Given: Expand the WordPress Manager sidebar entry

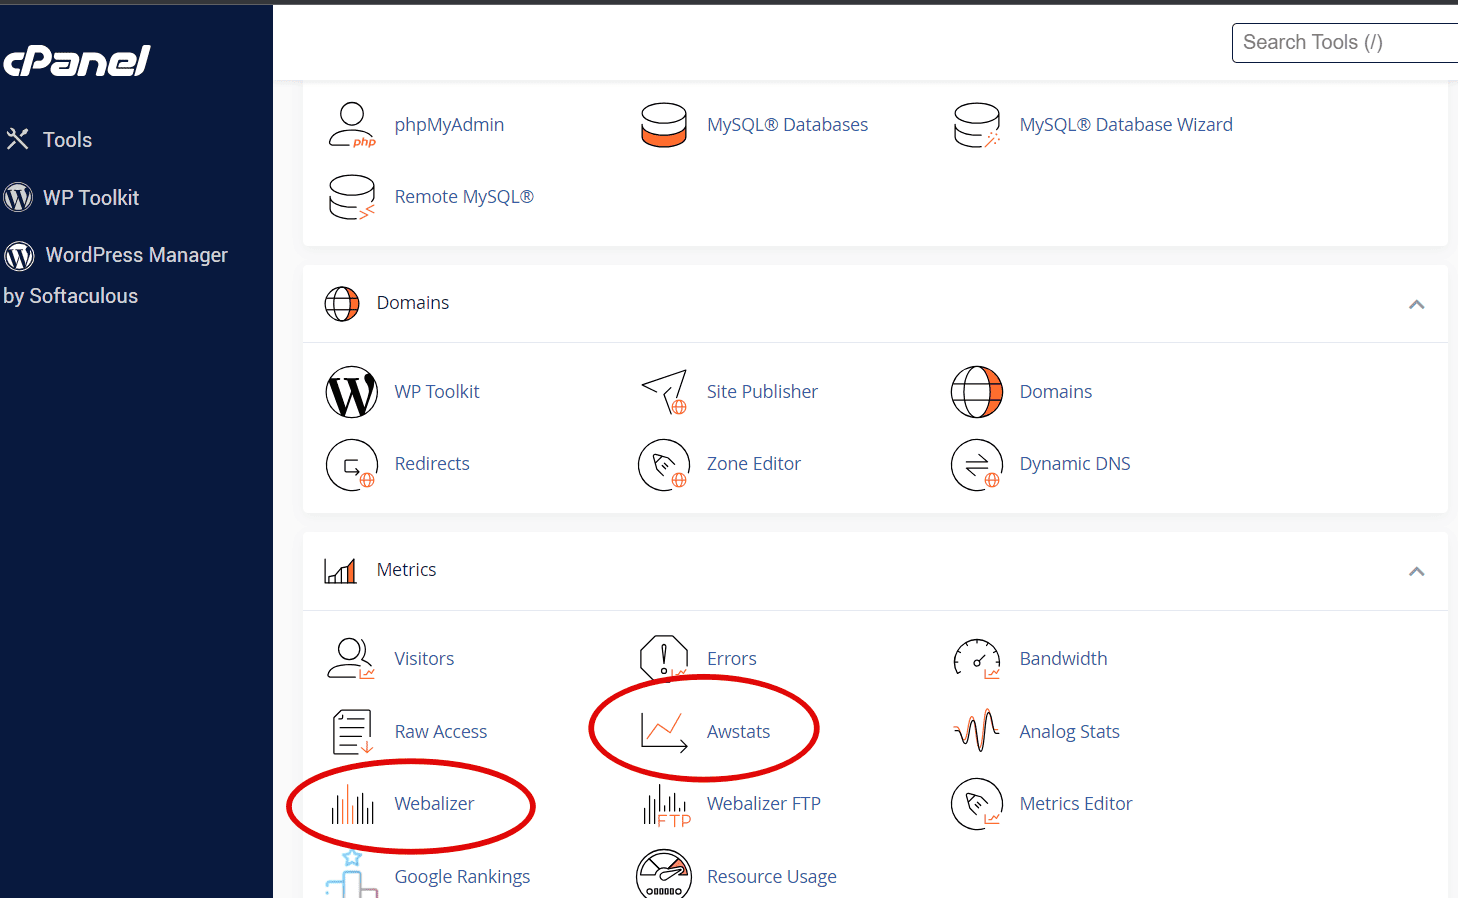Looking at the screenshot, I should 135,255.
